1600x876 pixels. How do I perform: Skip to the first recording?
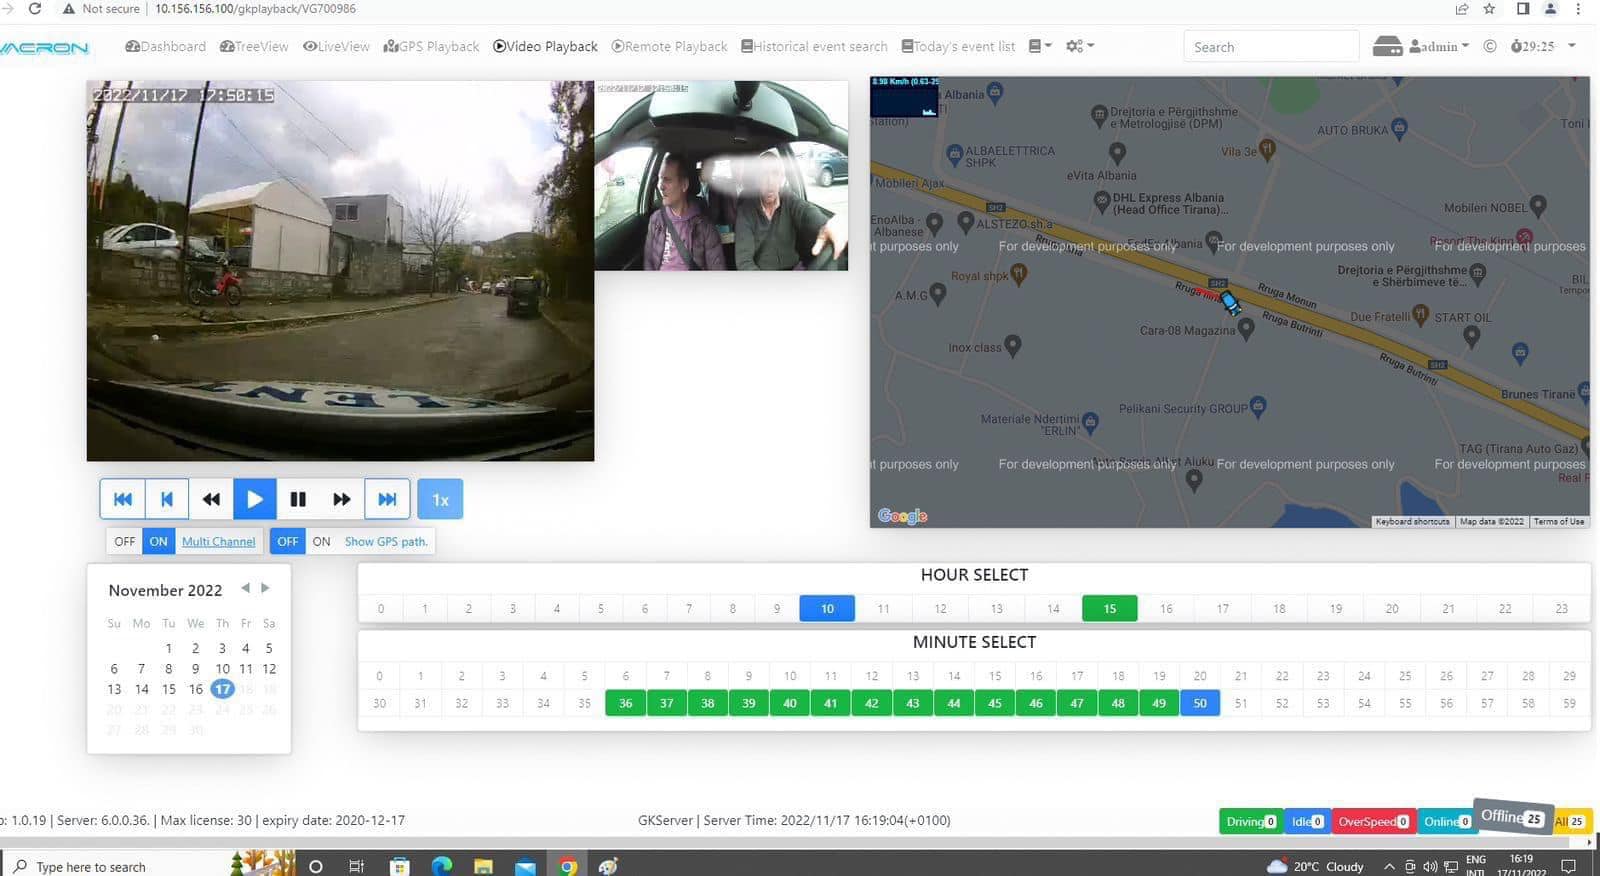click(x=123, y=499)
